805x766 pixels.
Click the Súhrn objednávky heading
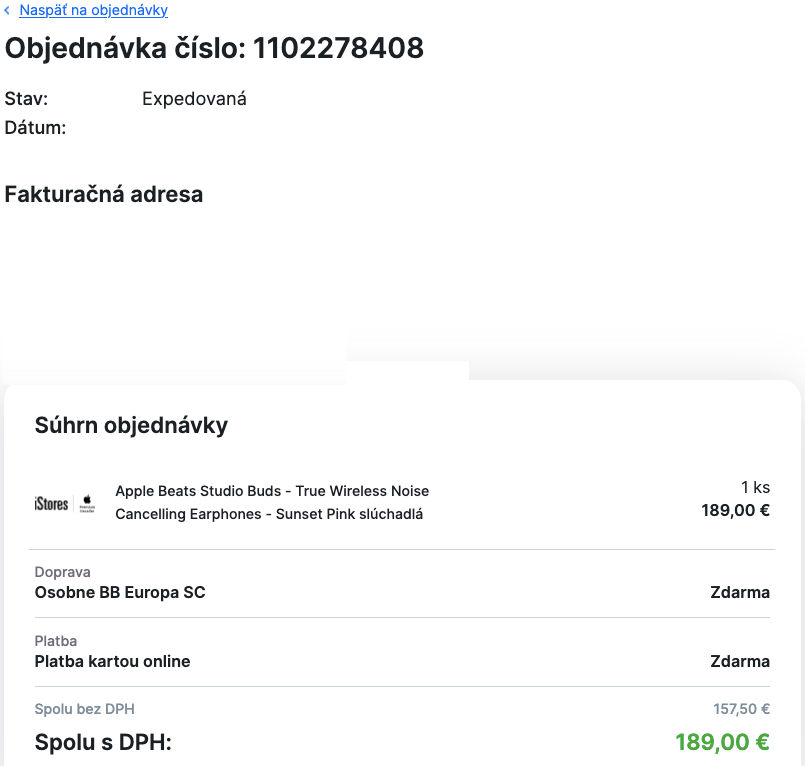coord(131,425)
